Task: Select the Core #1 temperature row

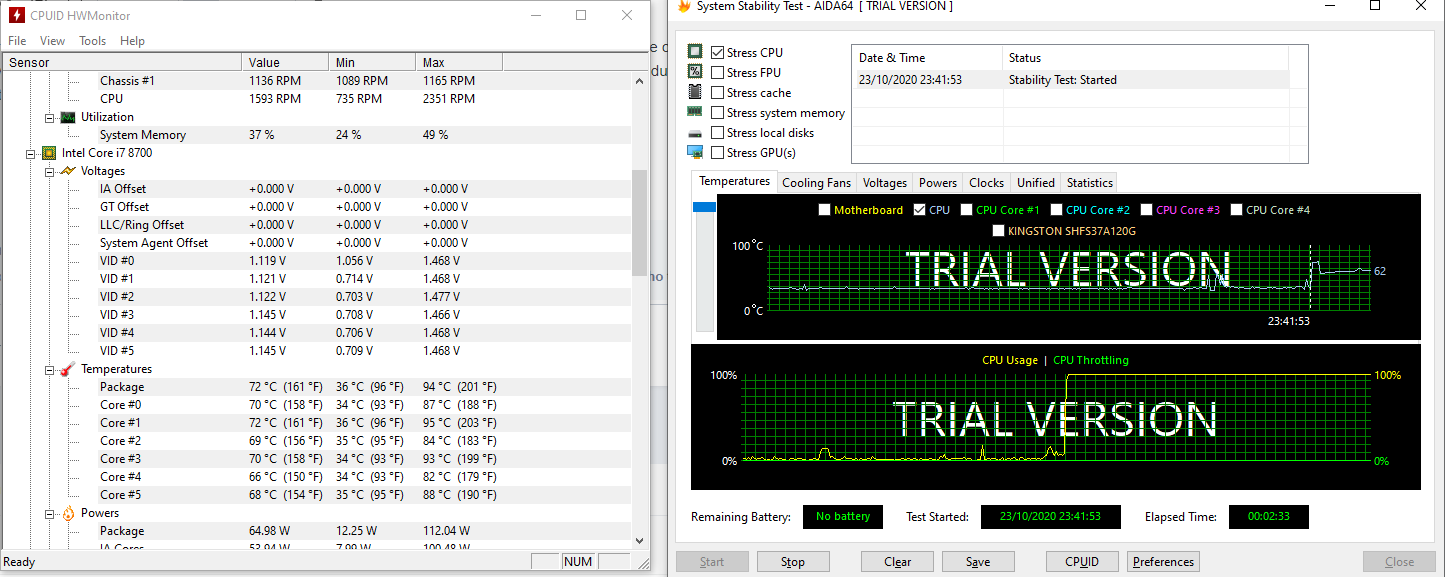Action: tap(316, 423)
